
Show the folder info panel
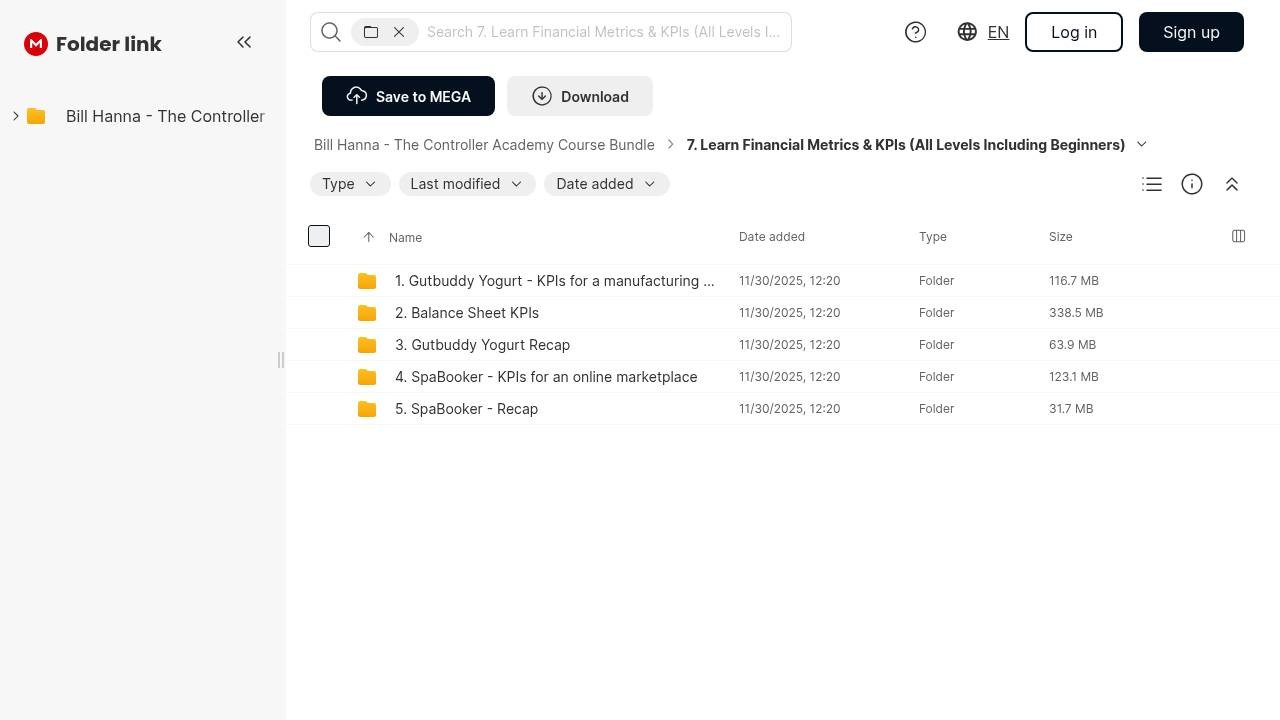click(1192, 184)
